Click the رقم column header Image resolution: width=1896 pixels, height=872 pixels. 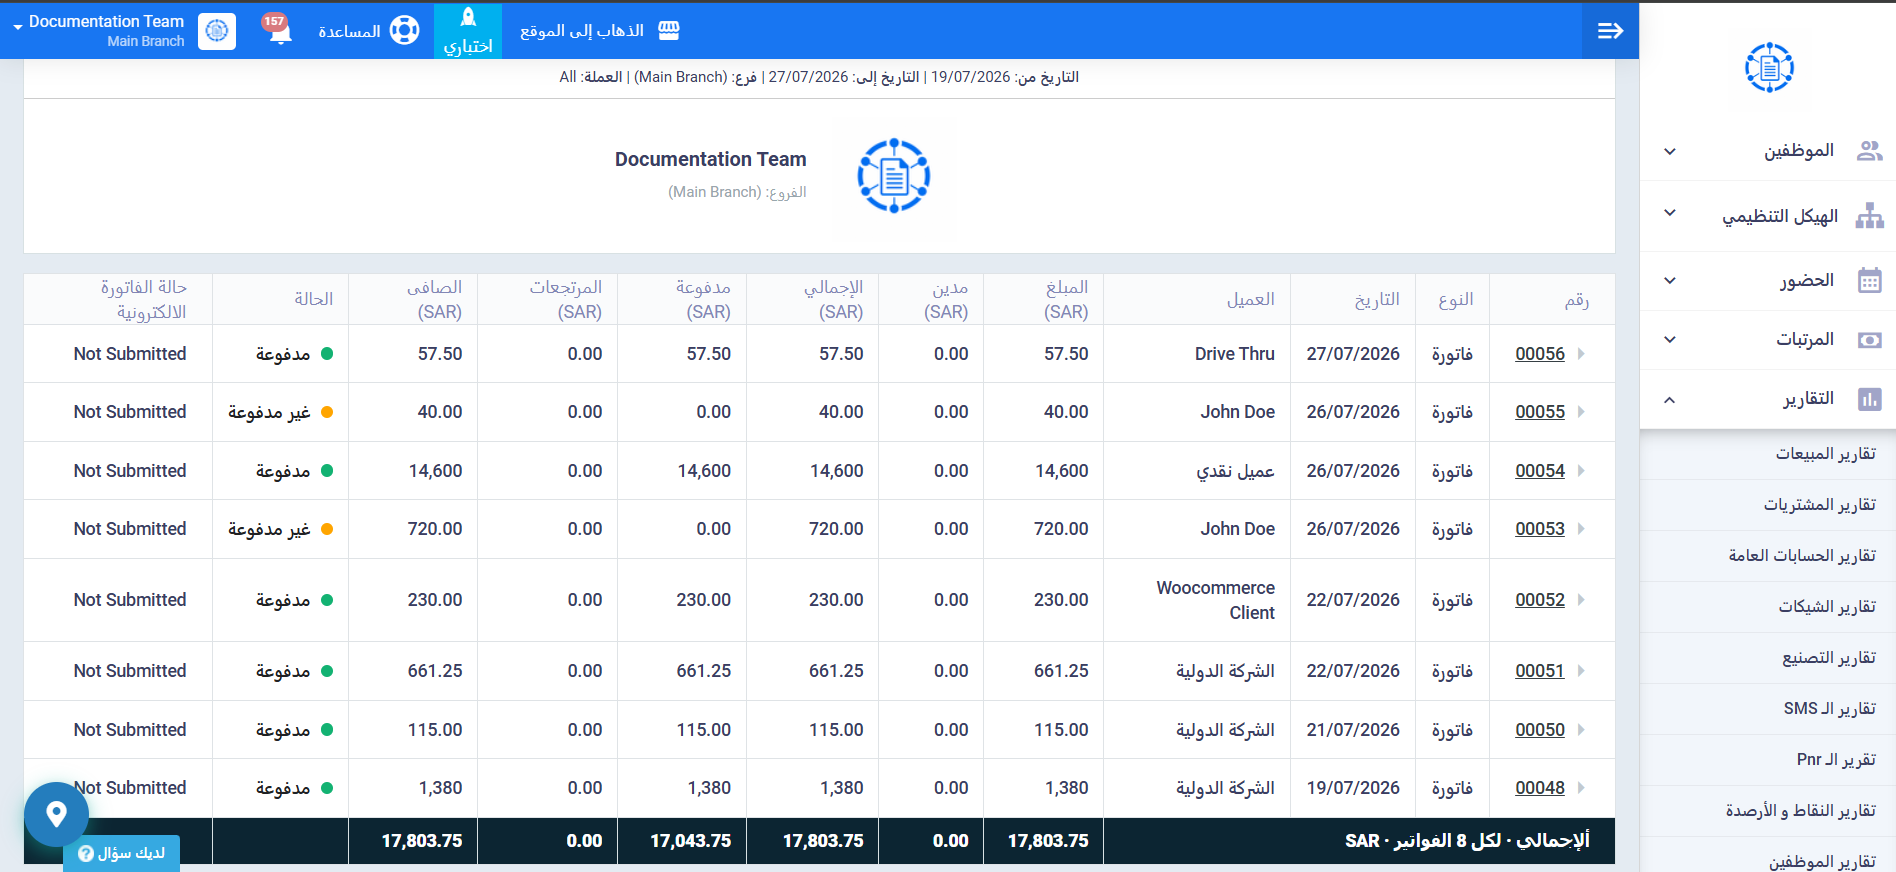[1576, 300]
